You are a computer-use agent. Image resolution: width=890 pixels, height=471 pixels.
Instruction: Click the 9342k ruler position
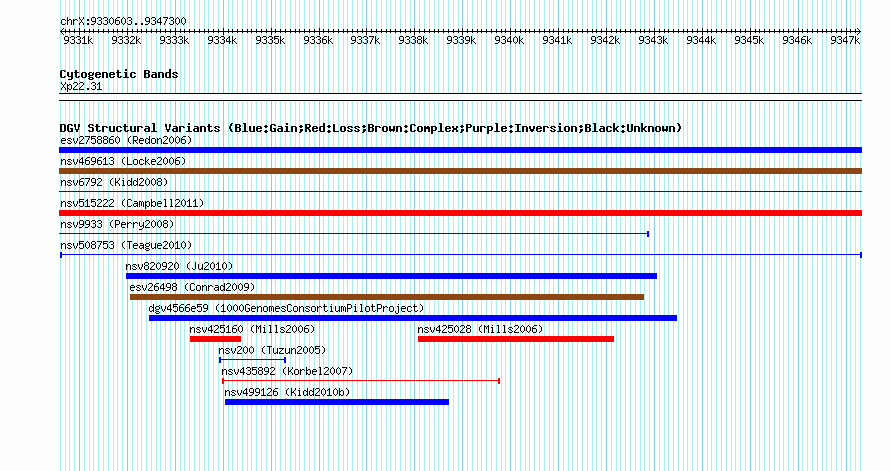coord(605,40)
